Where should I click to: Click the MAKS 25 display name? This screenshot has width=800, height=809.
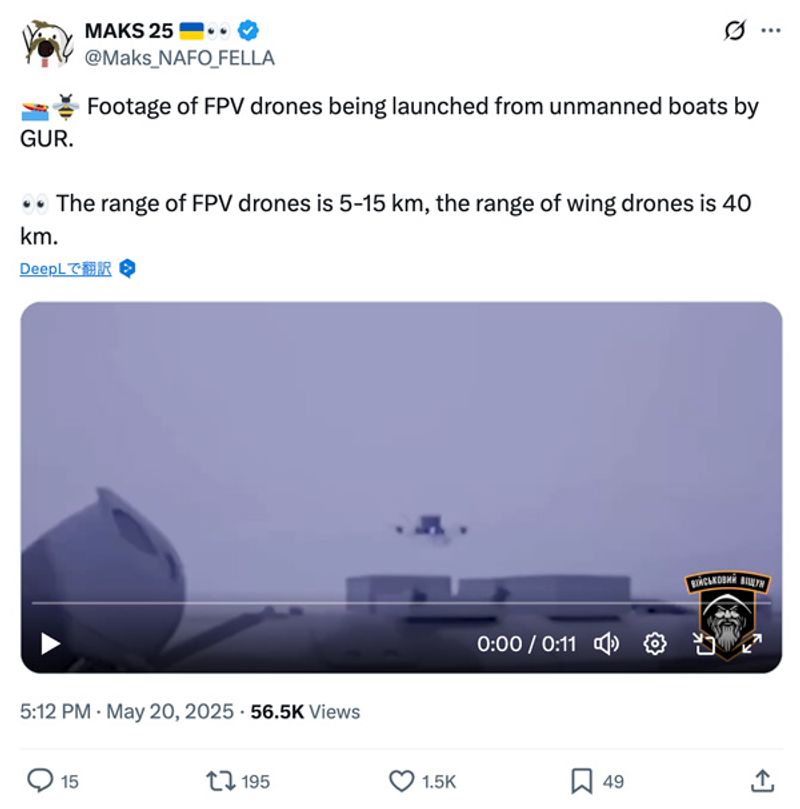pyautogui.click(x=127, y=31)
